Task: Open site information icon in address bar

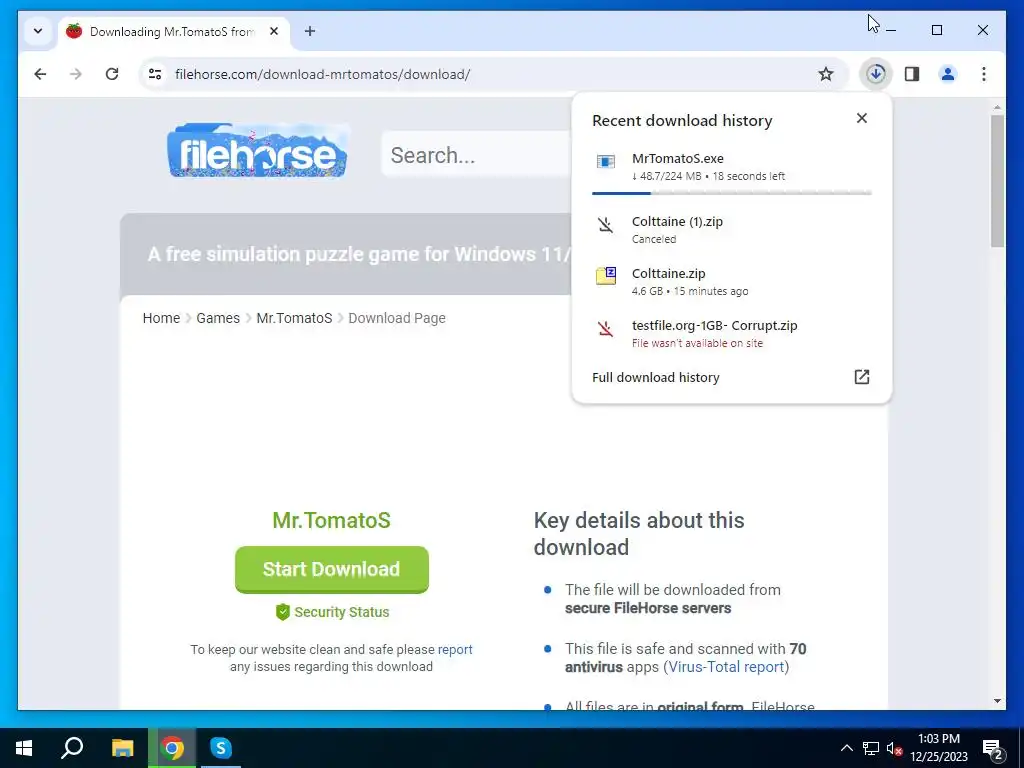Action: click(x=155, y=74)
